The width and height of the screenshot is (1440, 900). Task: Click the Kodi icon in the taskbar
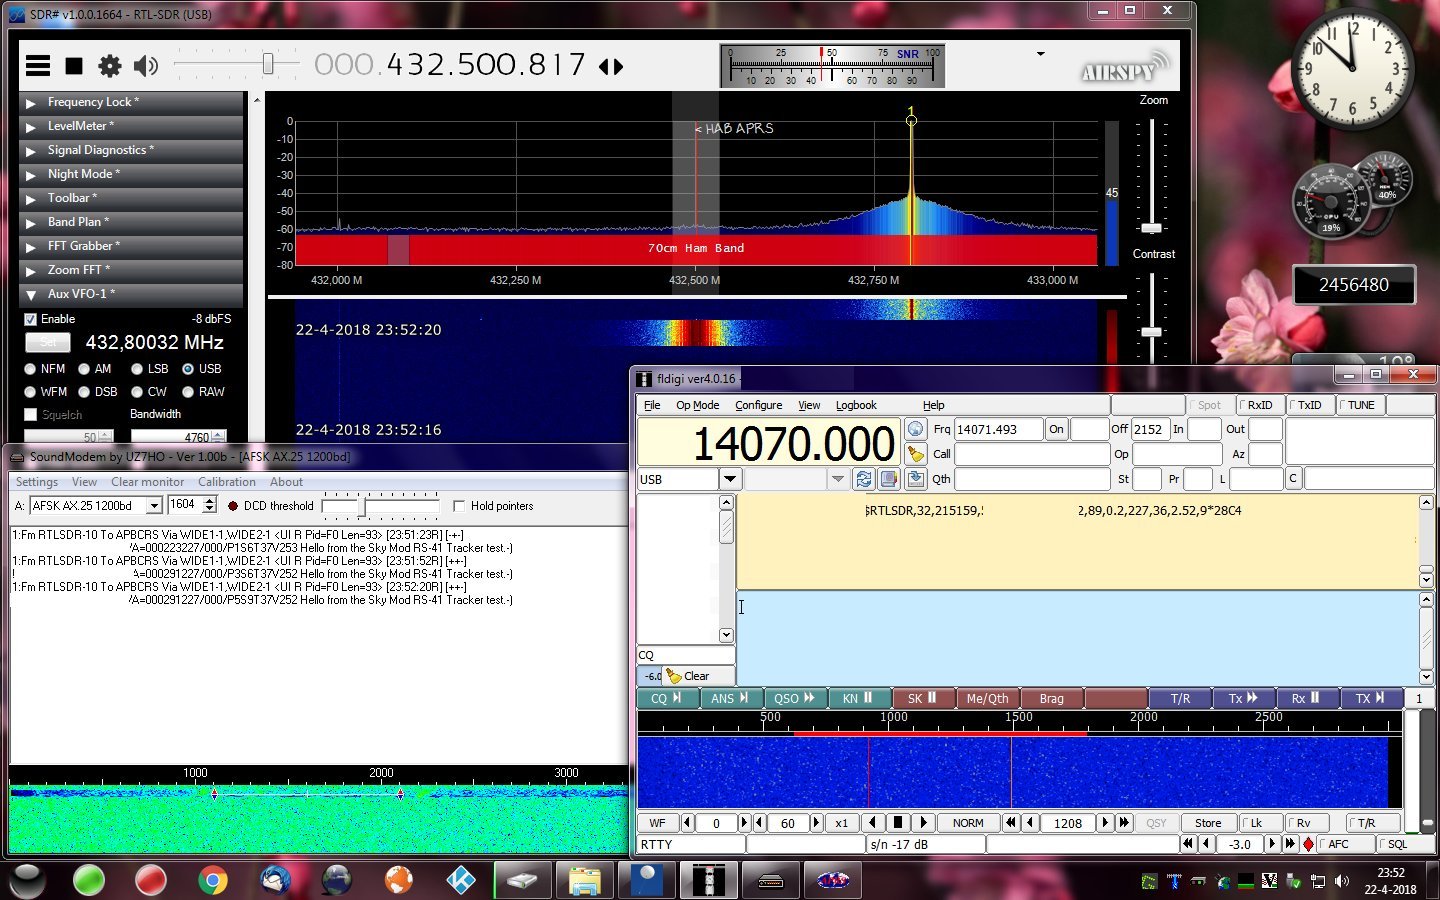(460, 881)
